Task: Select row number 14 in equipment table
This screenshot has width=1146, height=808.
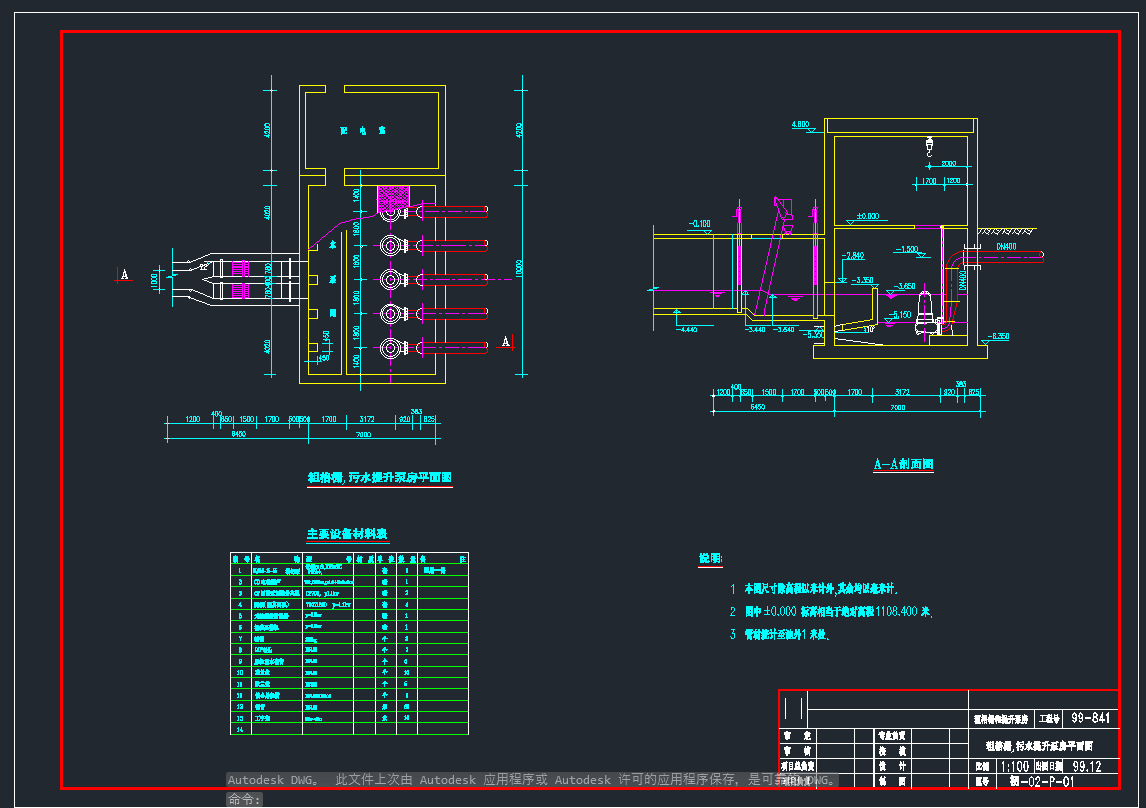Action: point(240,730)
